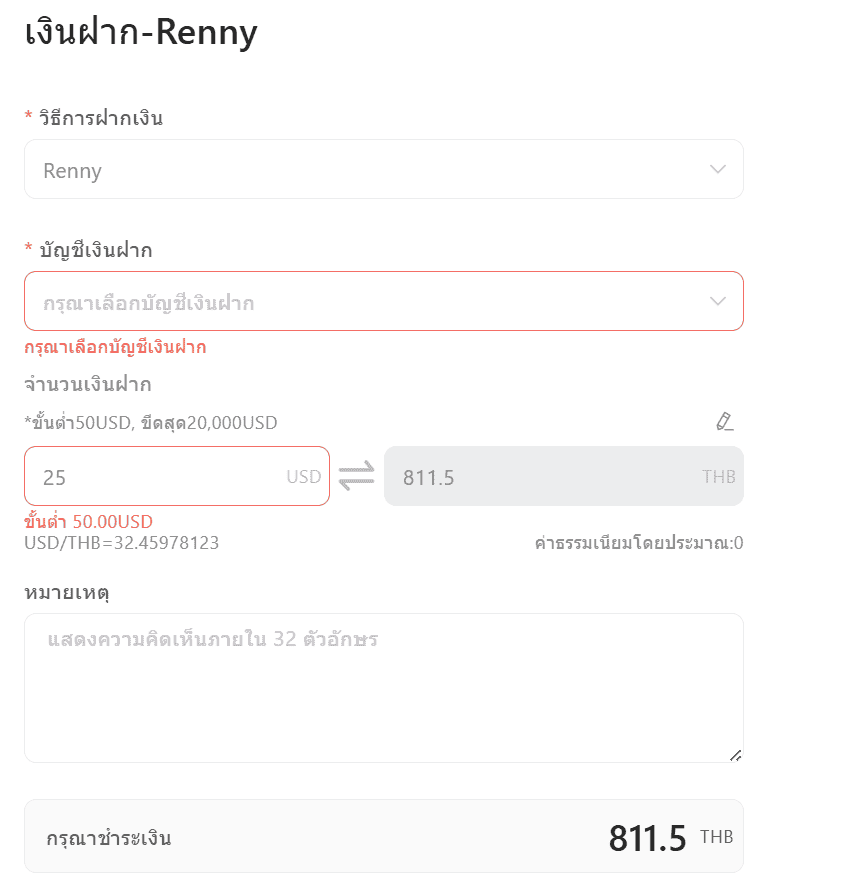The height and width of the screenshot is (889, 842).
Task: Click the วิธีการฝากเงิน field label
Action: [x=100, y=118]
